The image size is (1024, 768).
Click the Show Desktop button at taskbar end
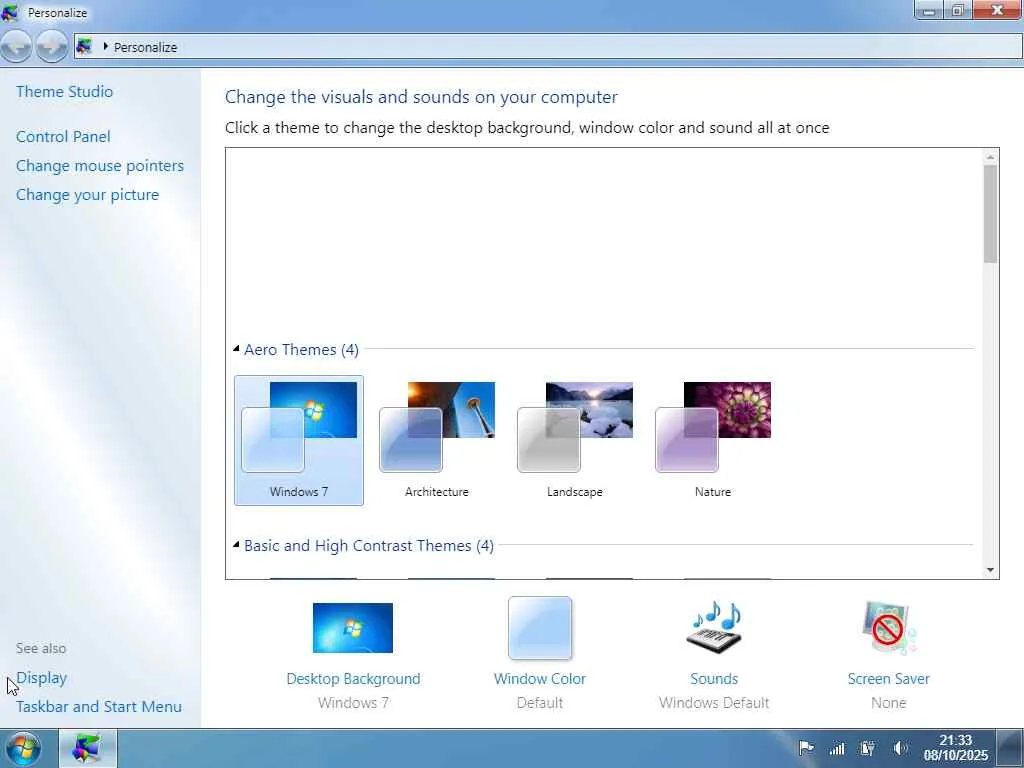coord(1010,748)
